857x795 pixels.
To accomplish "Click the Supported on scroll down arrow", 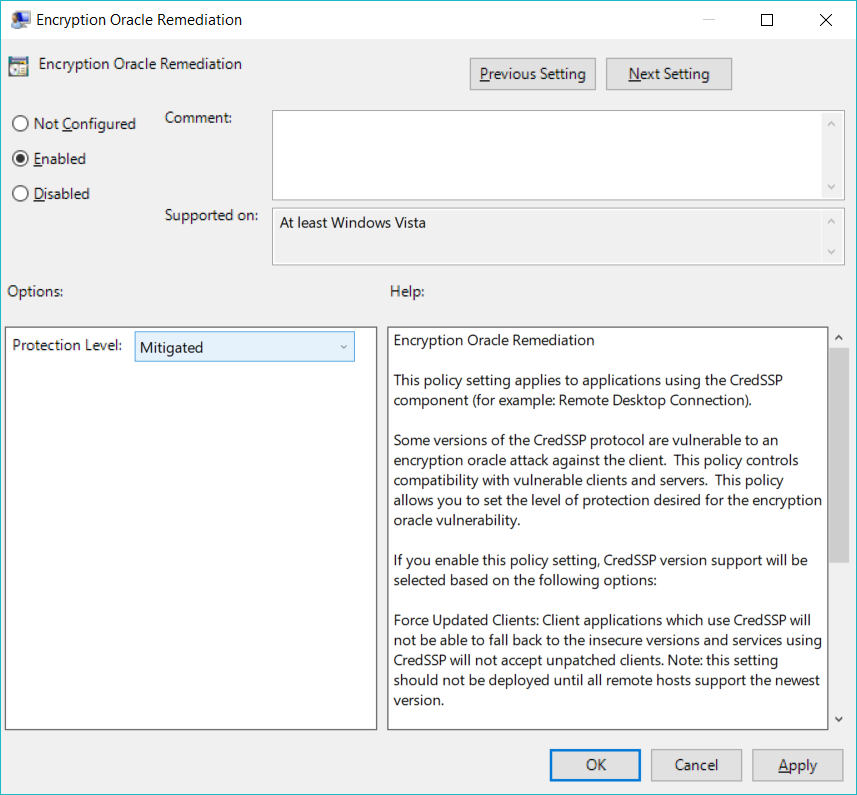I will click(831, 252).
